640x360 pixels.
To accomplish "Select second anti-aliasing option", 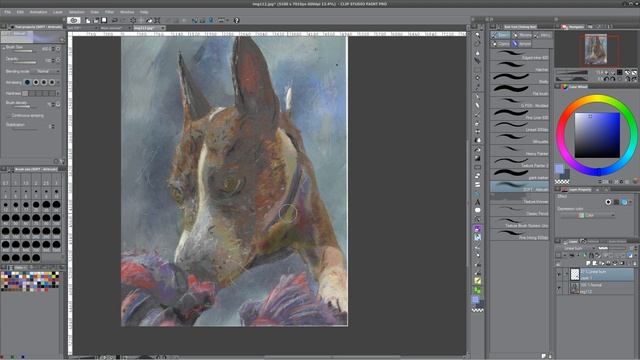I will [x=36, y=82].
